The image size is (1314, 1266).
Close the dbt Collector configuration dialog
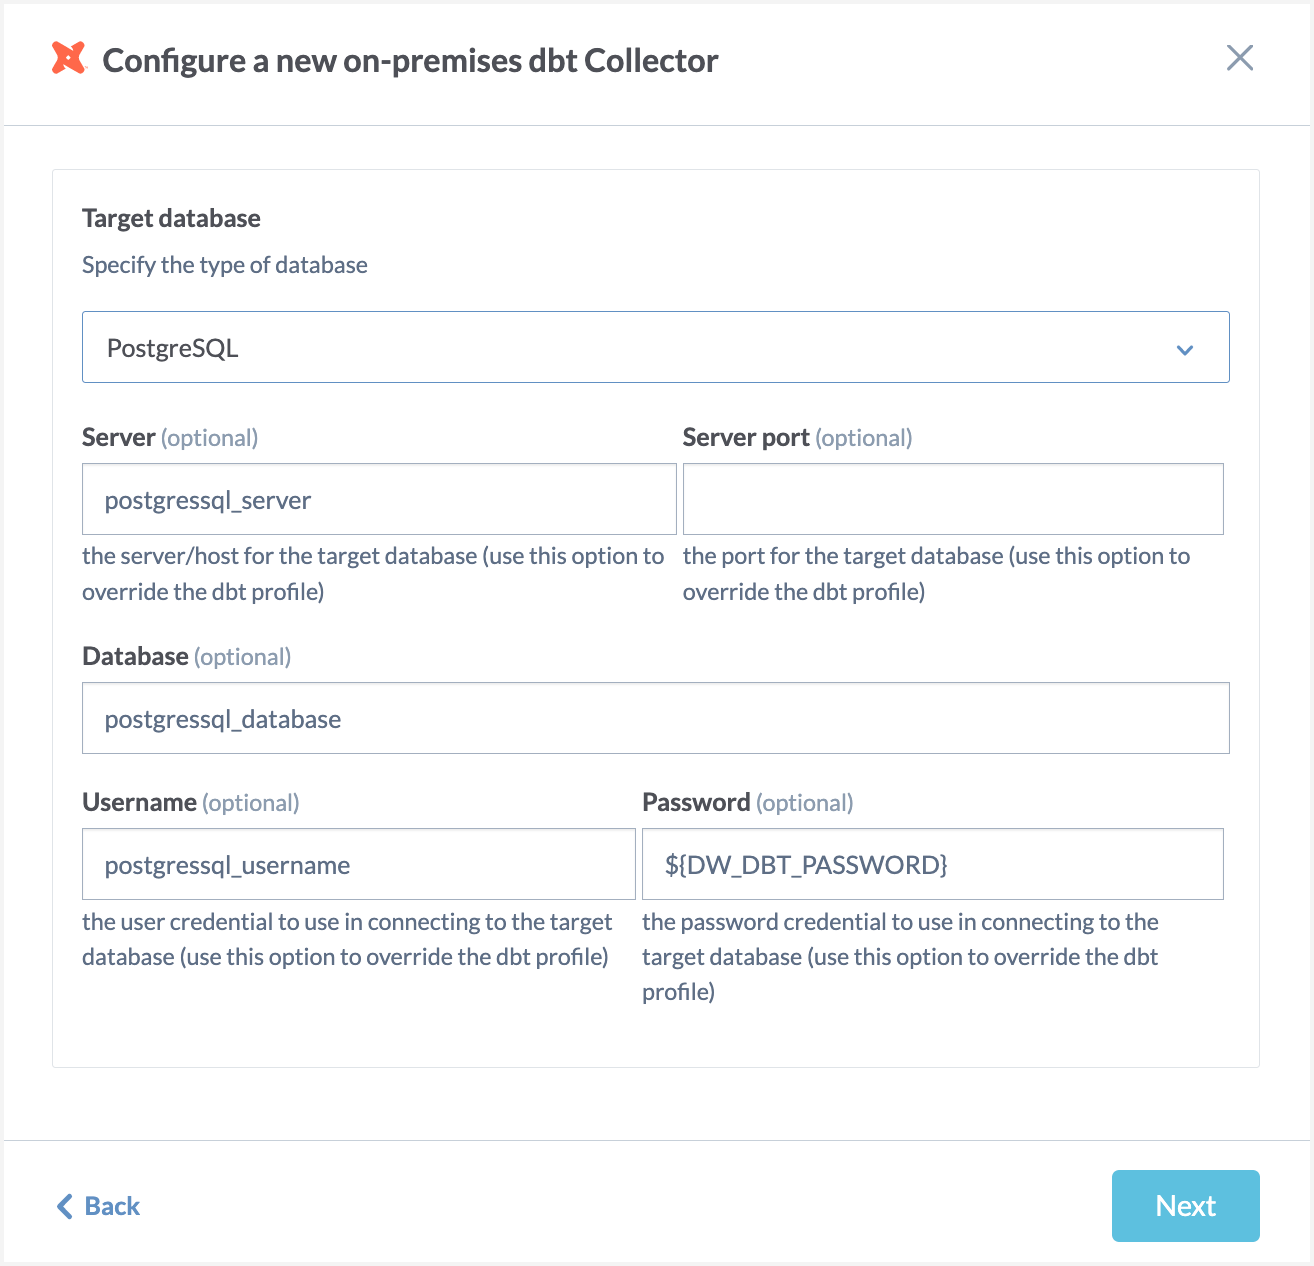tap(1239, 58)
